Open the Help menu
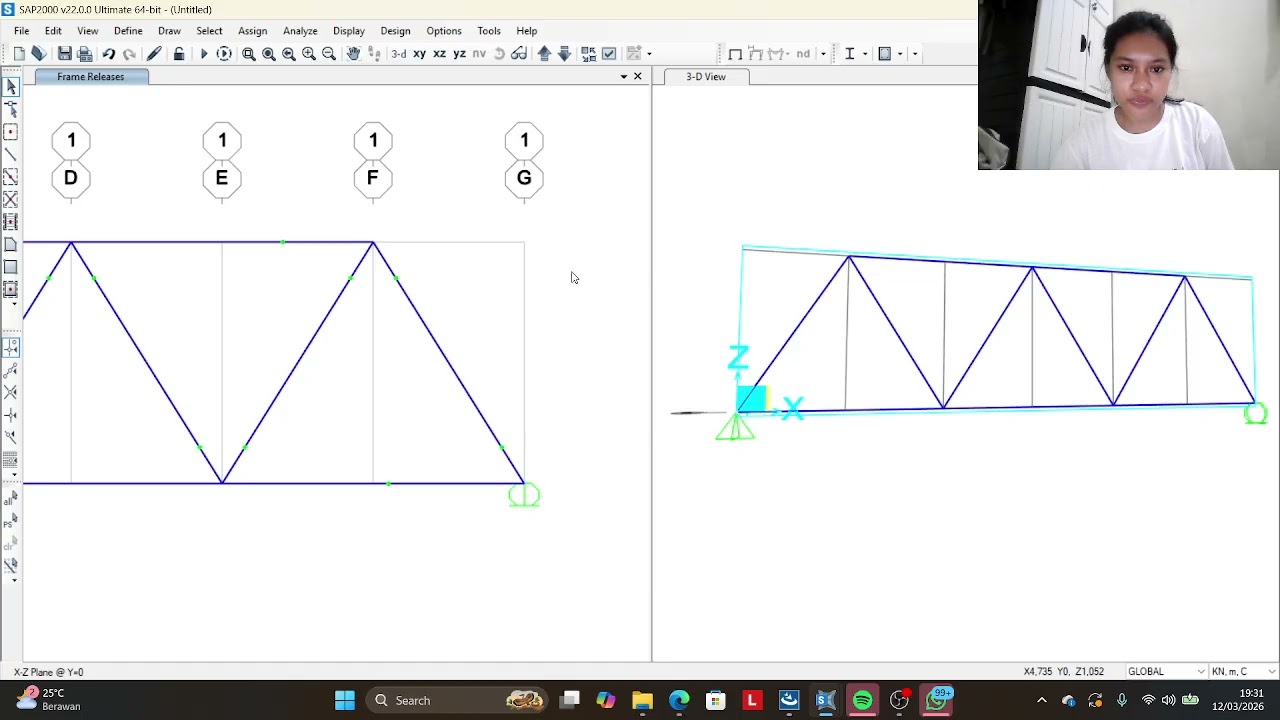Screen dimensions: 1280x720 tap(527, 31)
